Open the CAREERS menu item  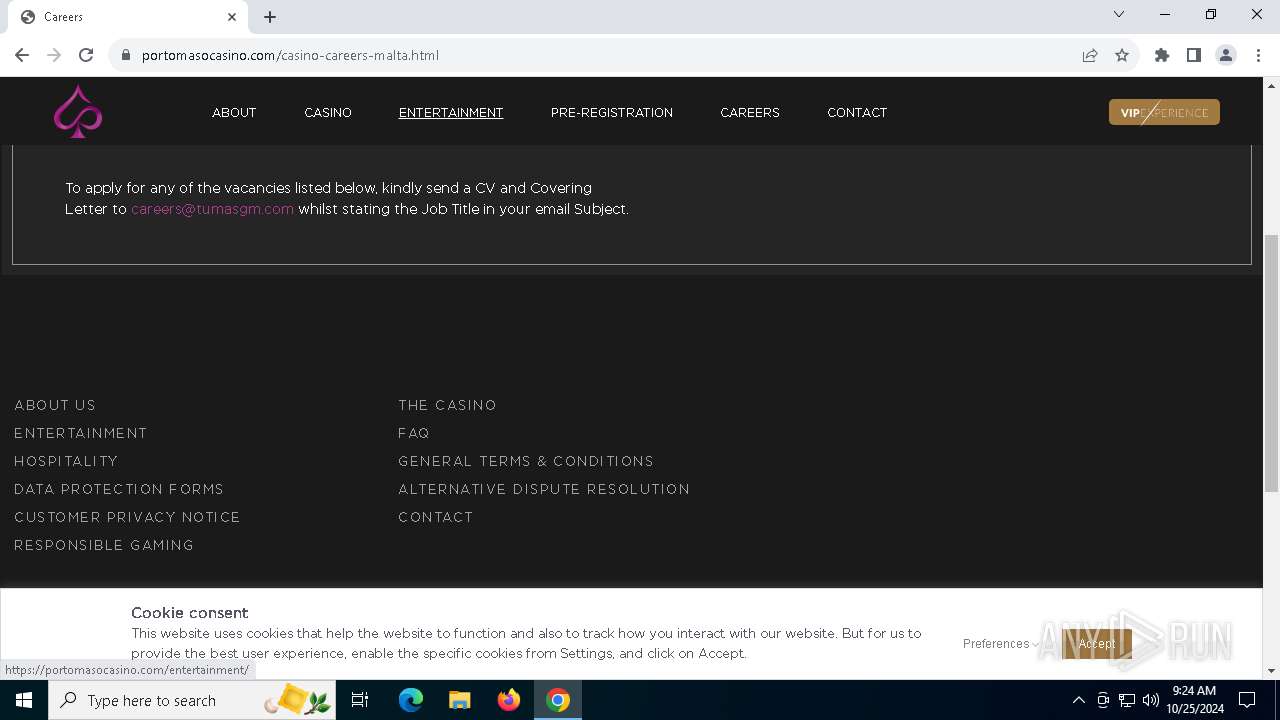point(750,113)
